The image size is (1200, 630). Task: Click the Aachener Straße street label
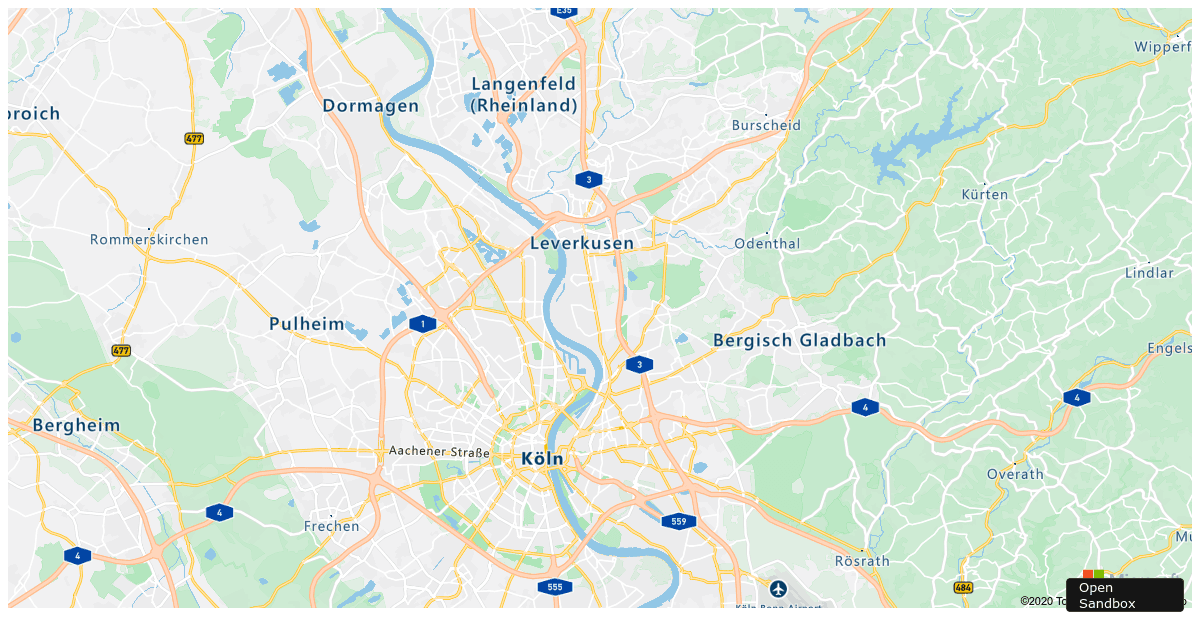click(440, 452)
